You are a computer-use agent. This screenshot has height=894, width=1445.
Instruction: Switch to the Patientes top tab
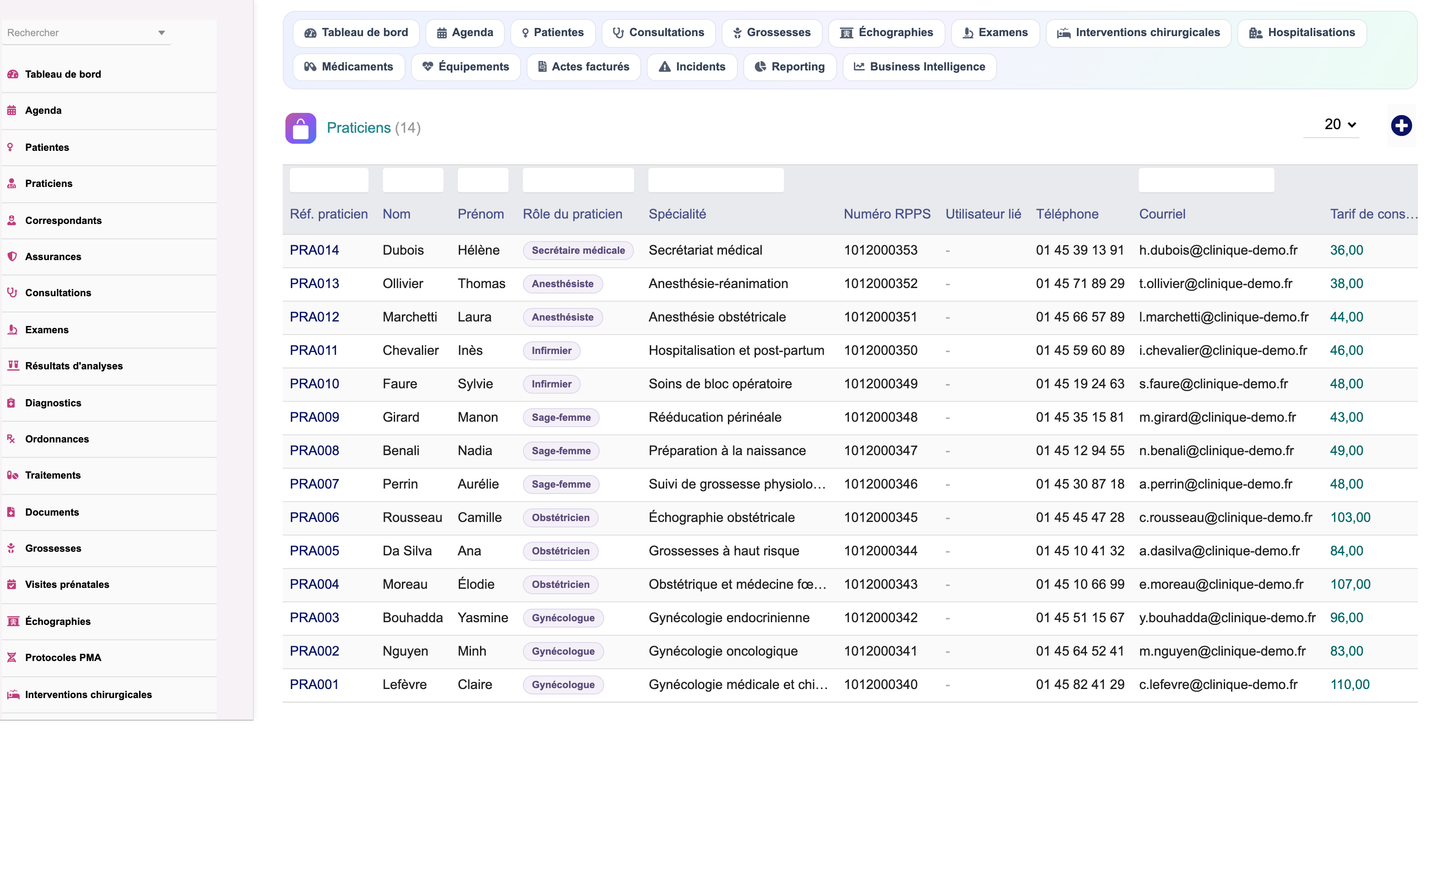553,33
